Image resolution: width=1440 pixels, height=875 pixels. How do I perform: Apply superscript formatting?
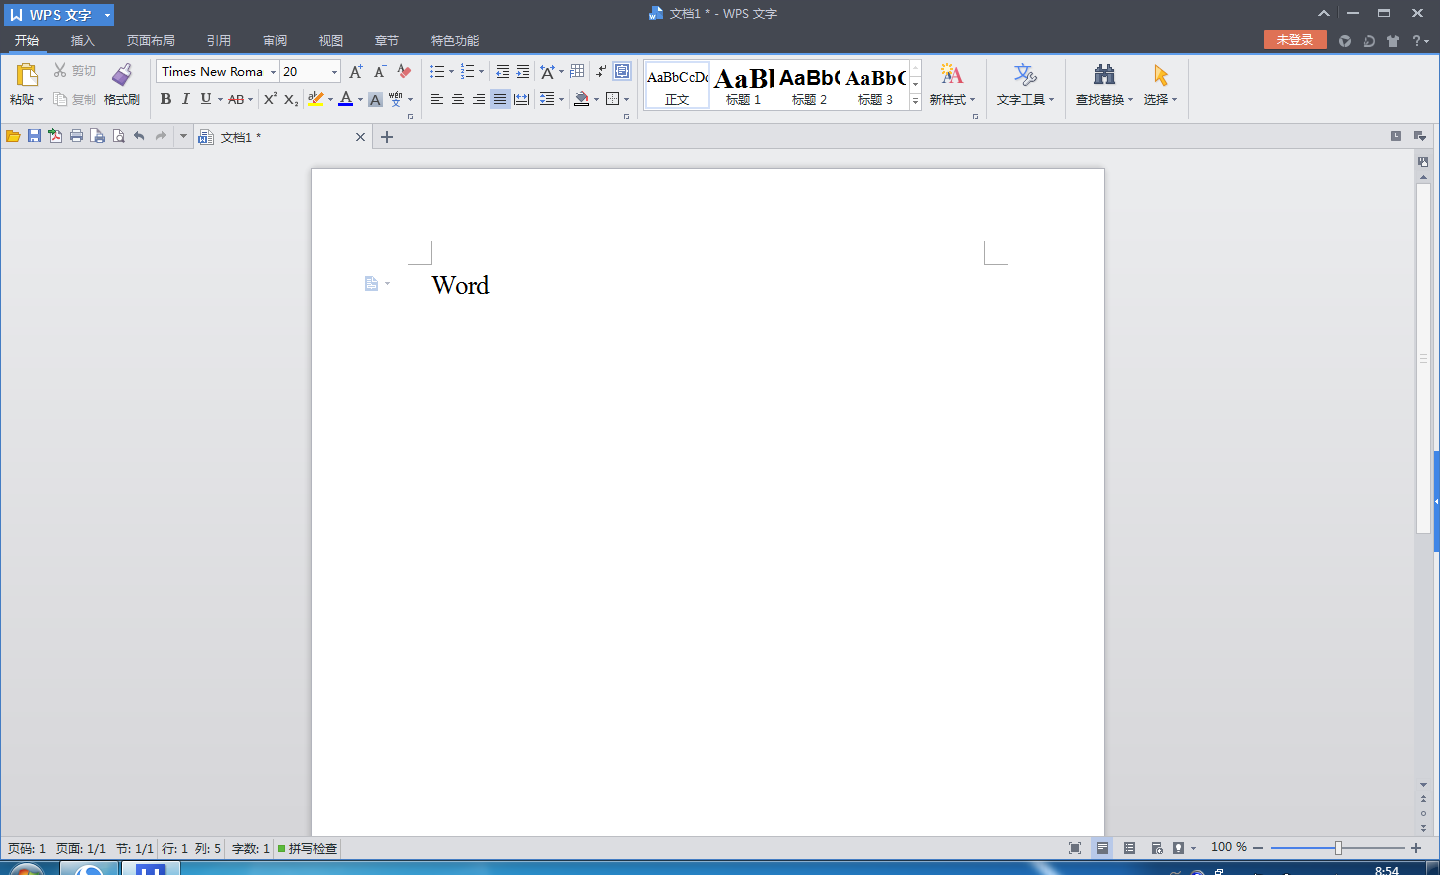(x=270, y=99)
